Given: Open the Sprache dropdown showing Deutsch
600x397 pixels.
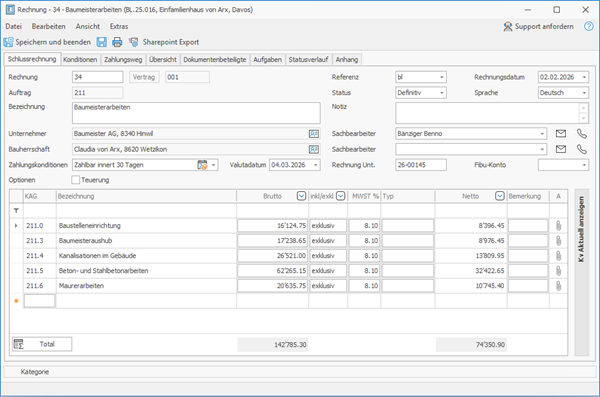Looking at the screenshot, I should pos(584,93).
